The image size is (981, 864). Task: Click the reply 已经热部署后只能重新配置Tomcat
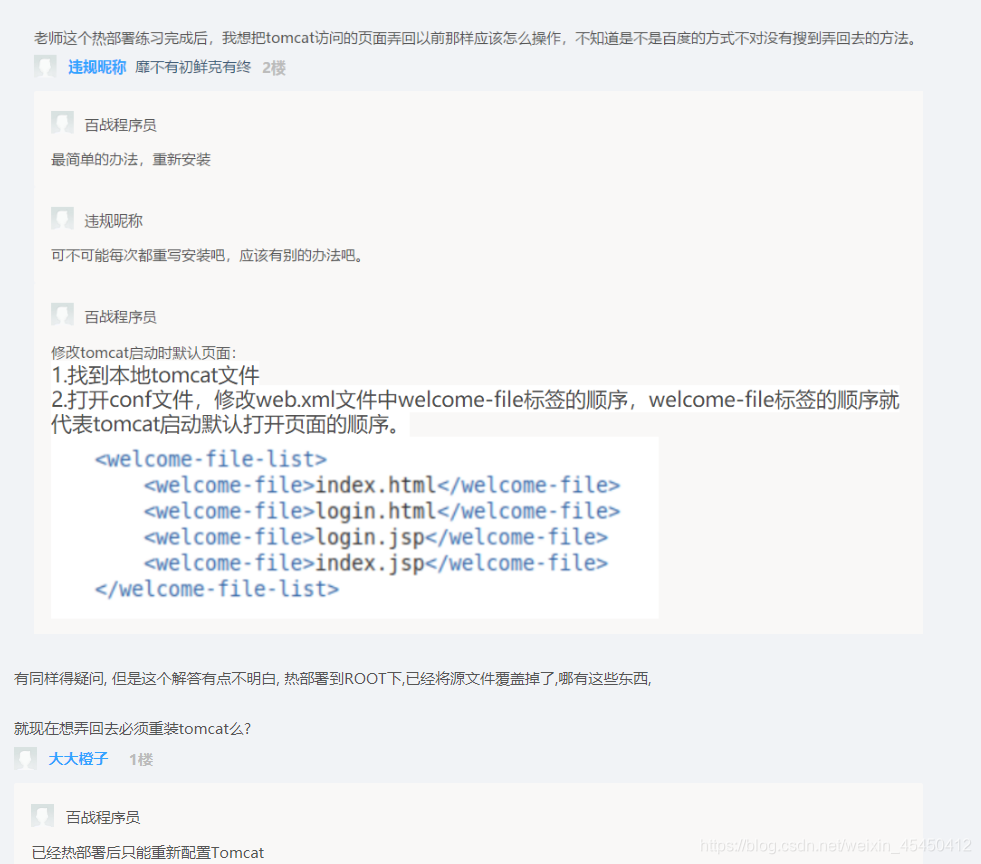[148, 853]
